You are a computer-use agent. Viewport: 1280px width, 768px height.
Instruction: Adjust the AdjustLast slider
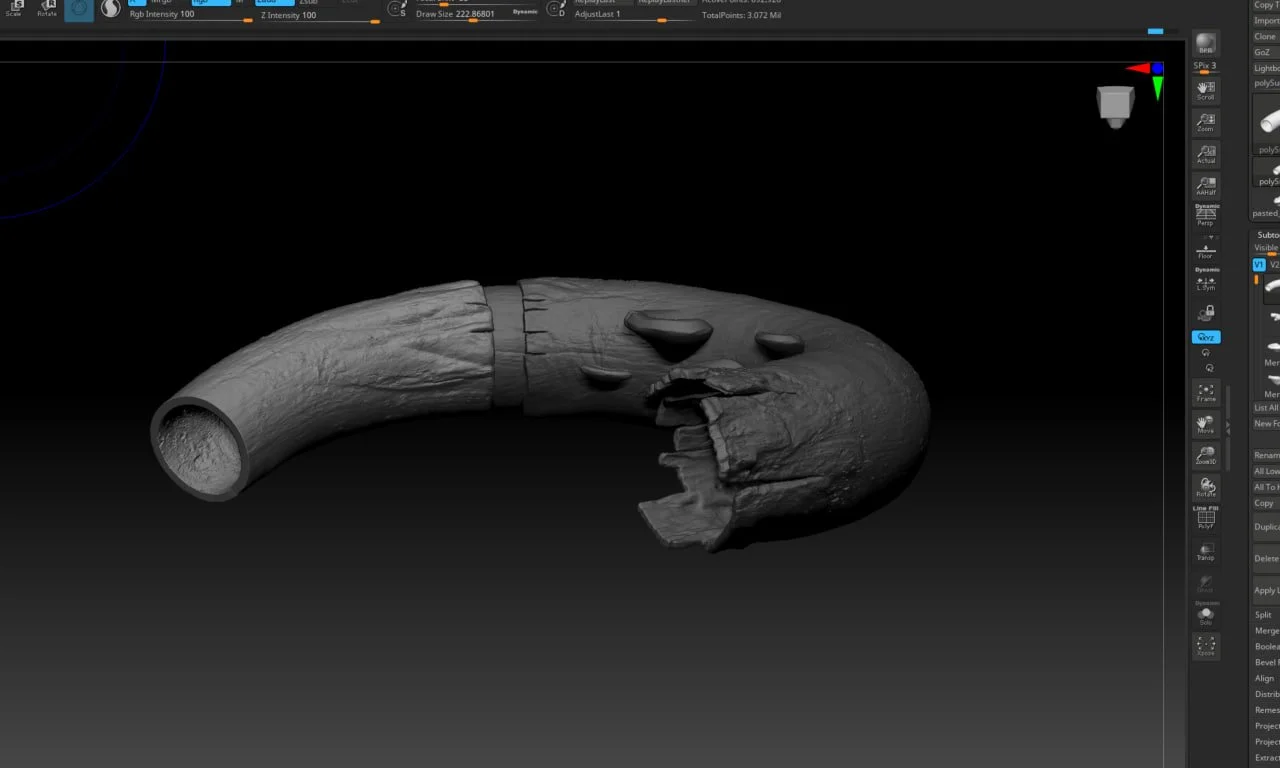[633, 14]
